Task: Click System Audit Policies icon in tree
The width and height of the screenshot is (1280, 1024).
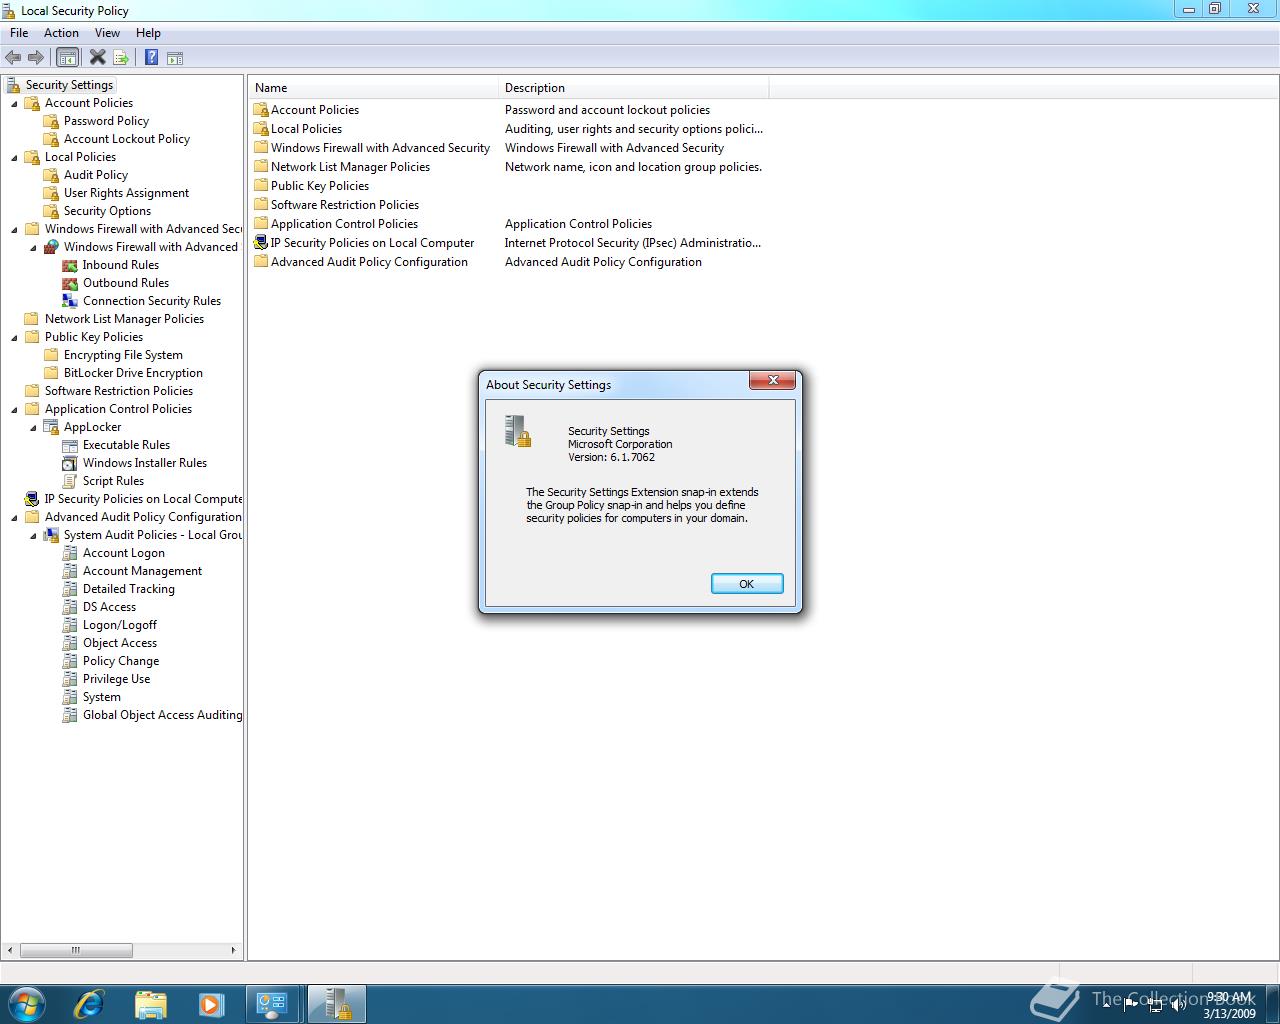Action: click(51, 535)
